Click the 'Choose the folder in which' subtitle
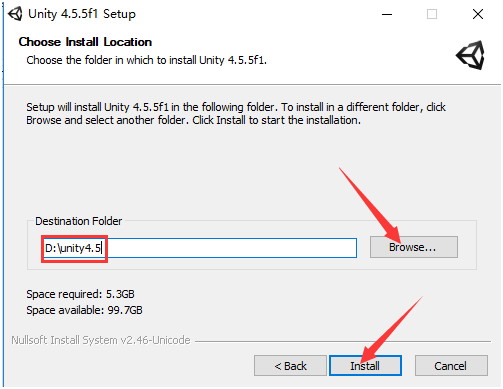The height and width of the screenshot is (389, 503). click(147, 60)
